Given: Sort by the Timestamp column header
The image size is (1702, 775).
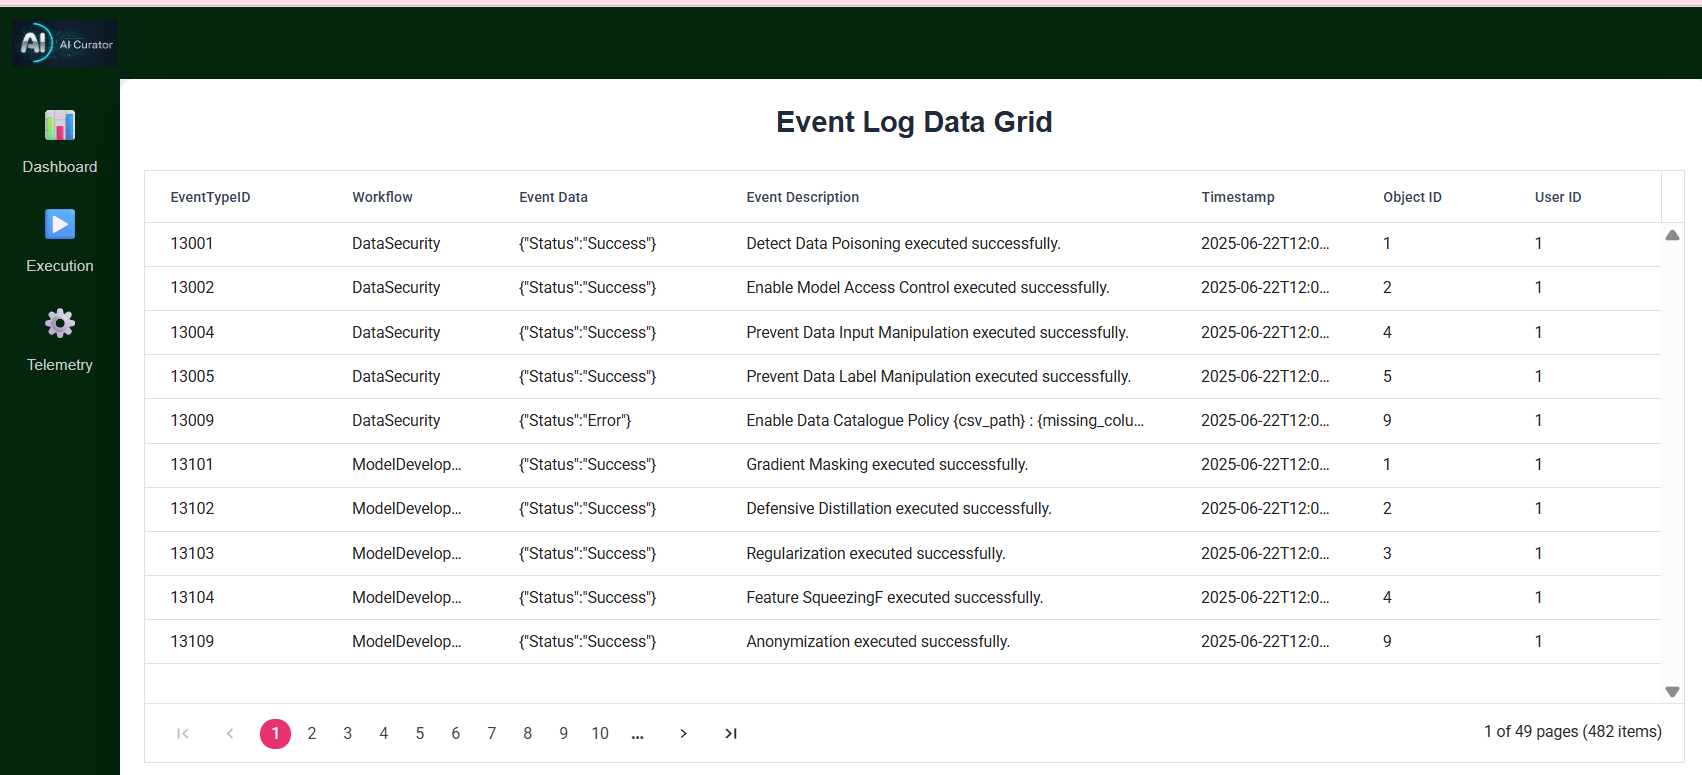Looking at the screenshot, I should pyautogui.click(x=1238, y=197).
